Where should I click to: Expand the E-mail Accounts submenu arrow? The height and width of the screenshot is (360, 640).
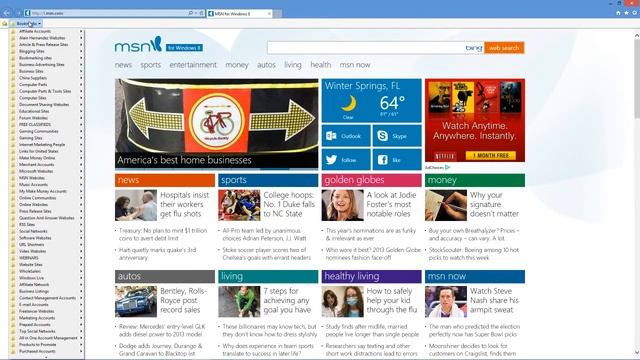pyautogui.click(x=81, y=304)
